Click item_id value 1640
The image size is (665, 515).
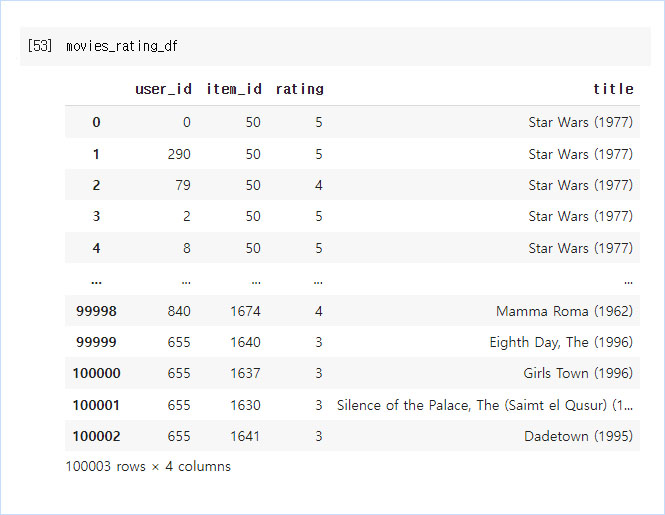(x=245, y=342)
